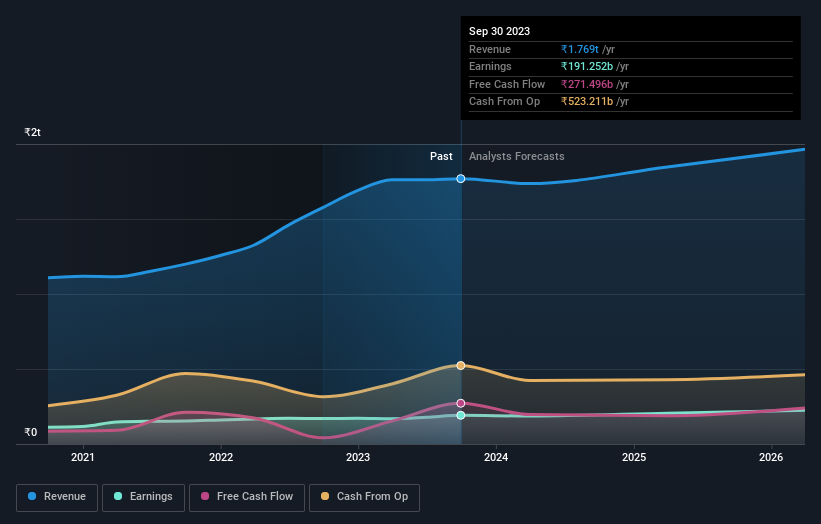Click the 2022 x-axis label

[x=221, y=457]
